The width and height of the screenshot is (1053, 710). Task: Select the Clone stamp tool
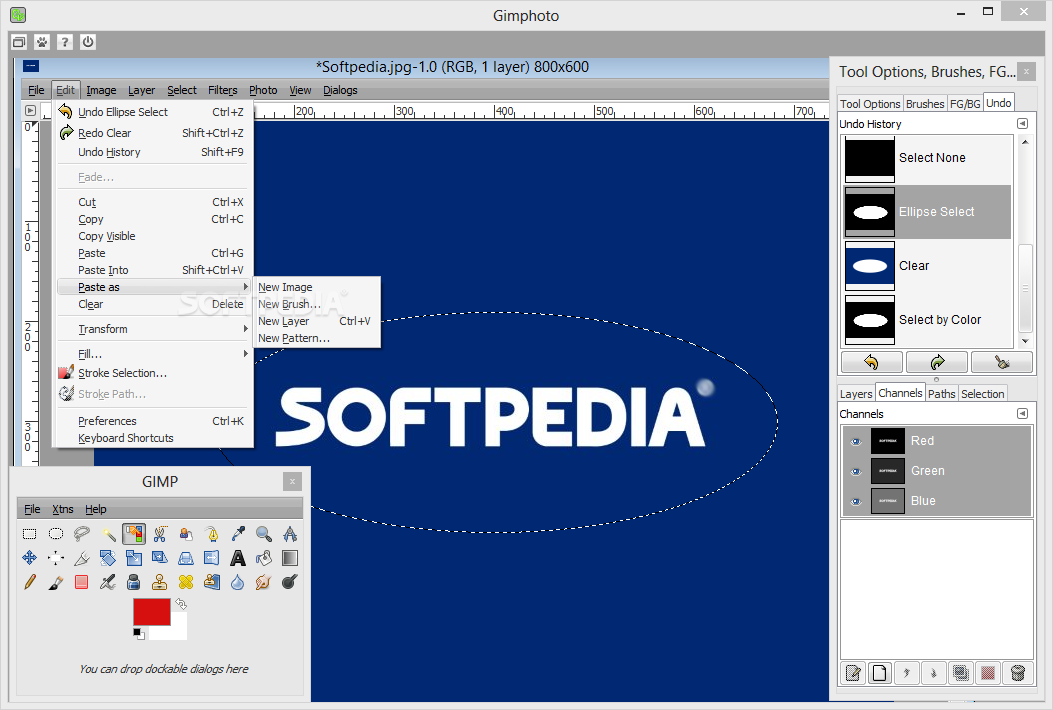click(160, 582)
